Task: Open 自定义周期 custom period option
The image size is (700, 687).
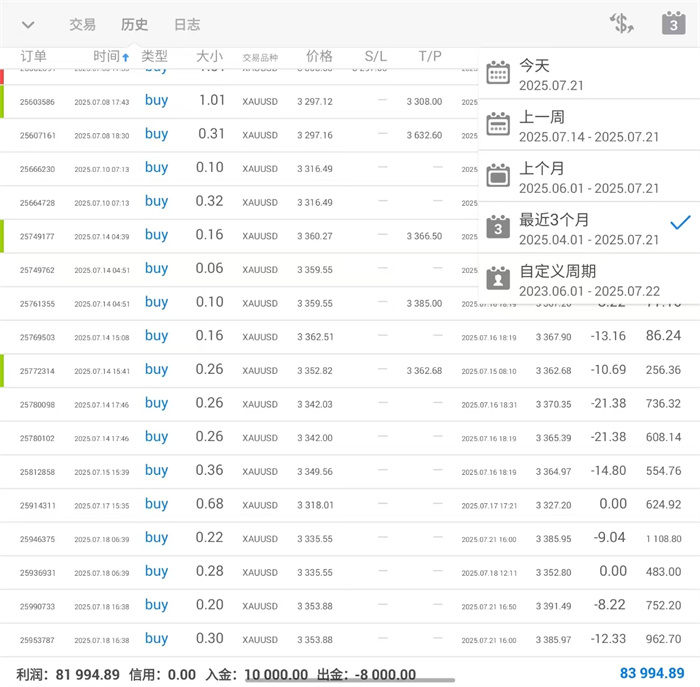Action: tap(589, 279)
